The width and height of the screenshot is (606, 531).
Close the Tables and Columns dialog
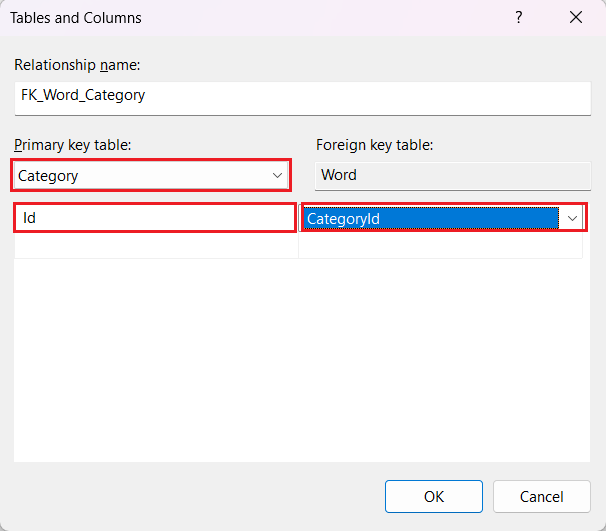click(x=575, y=18)
